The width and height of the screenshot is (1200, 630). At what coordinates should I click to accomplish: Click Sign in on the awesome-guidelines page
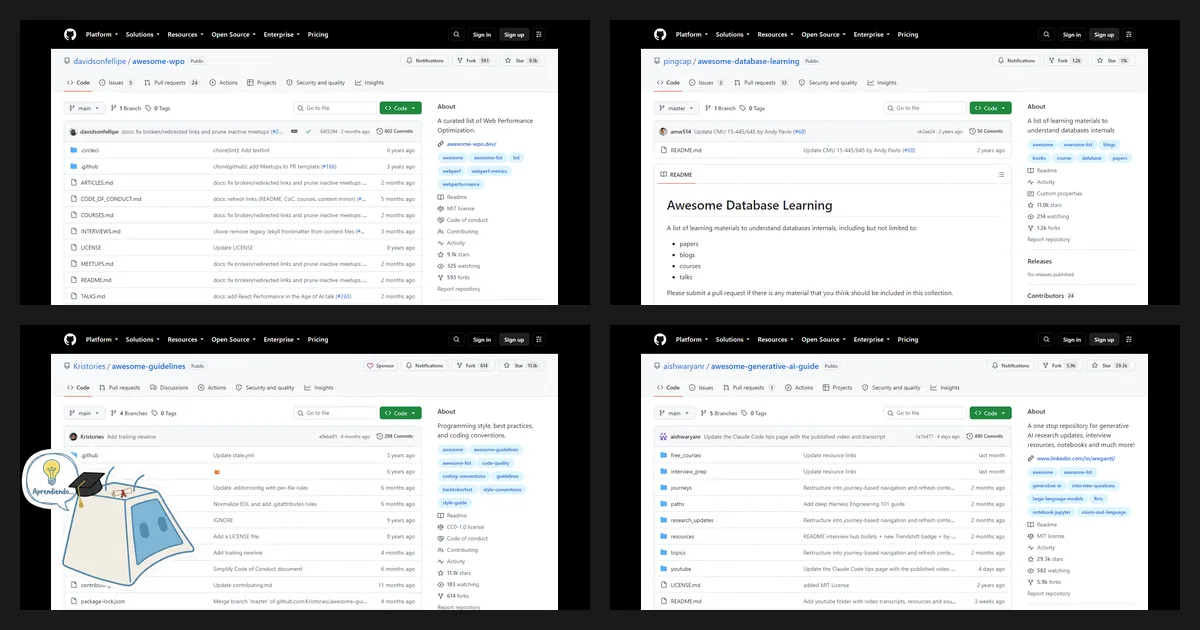(482, 339)
